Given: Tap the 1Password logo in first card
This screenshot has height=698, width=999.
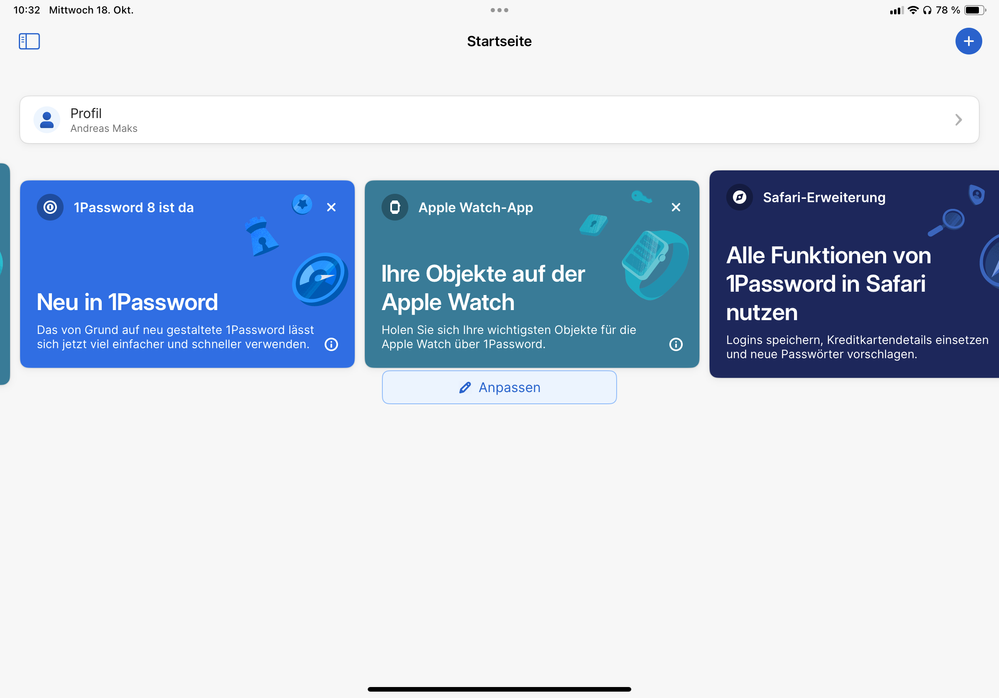Looking at the screenshot, I should click(50, 207).
